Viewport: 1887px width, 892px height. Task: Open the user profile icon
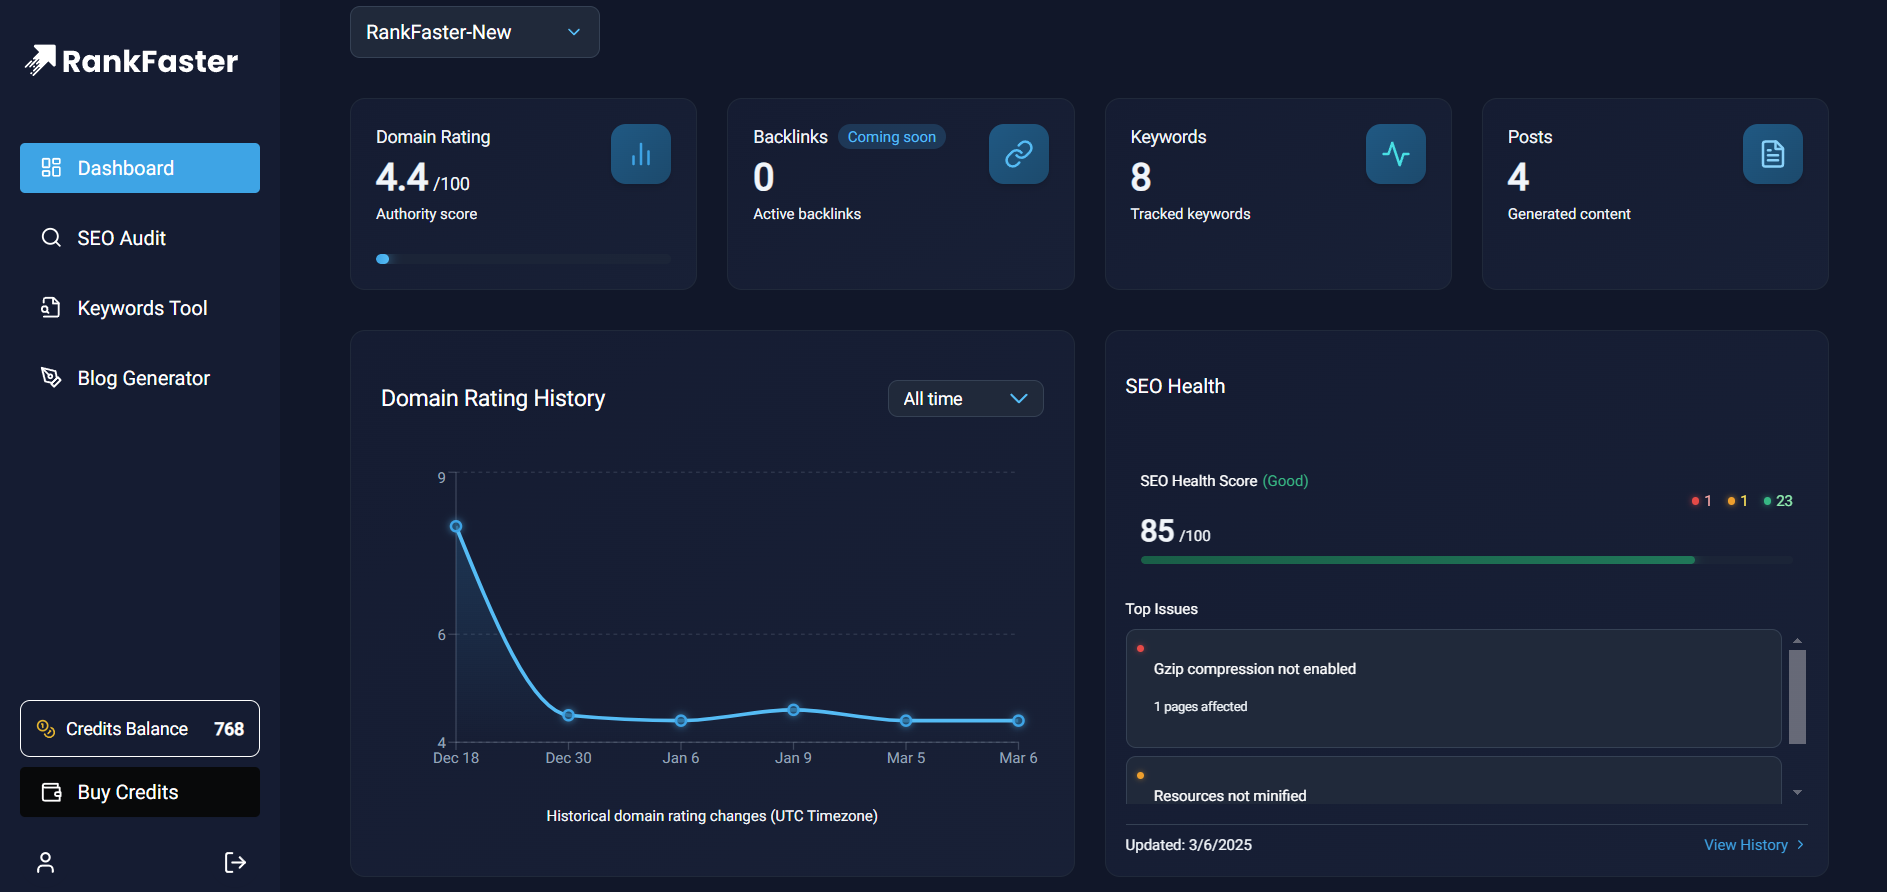pyautogui.click(x=45, y=863)
